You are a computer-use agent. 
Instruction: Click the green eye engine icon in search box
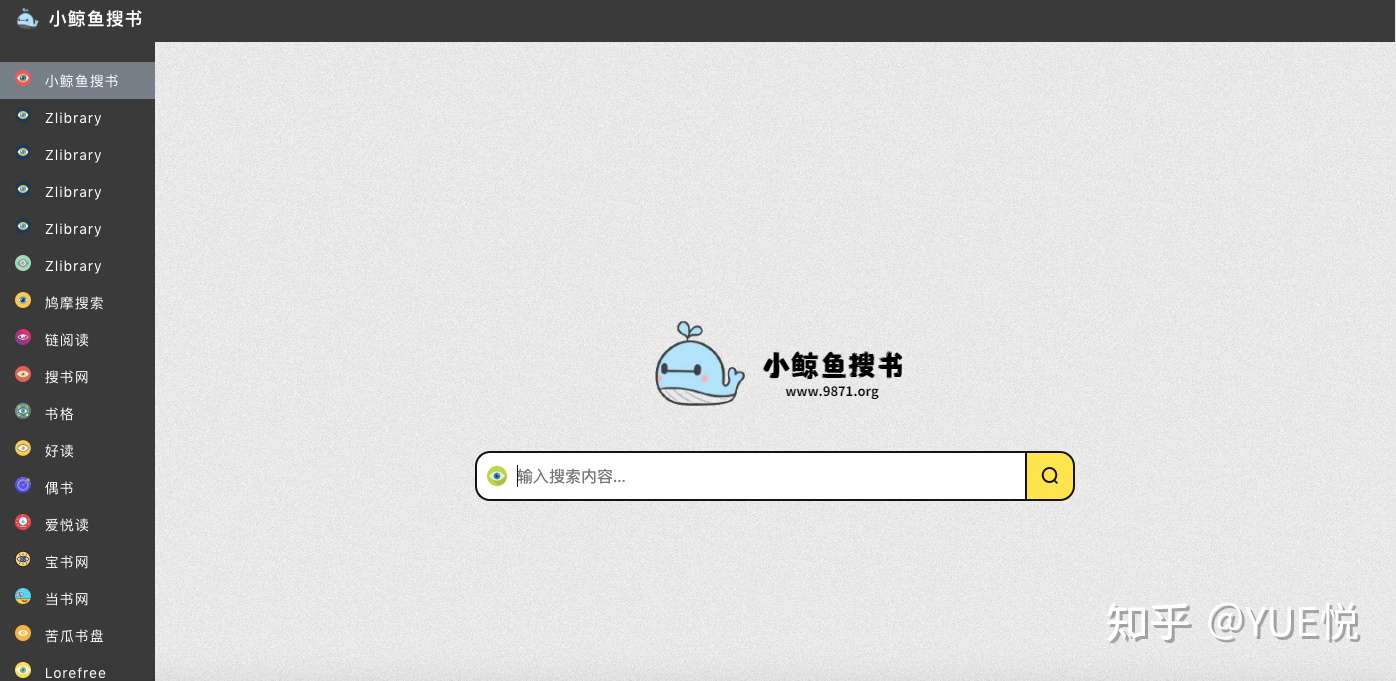pyautogui.click(x=497, y=476)
